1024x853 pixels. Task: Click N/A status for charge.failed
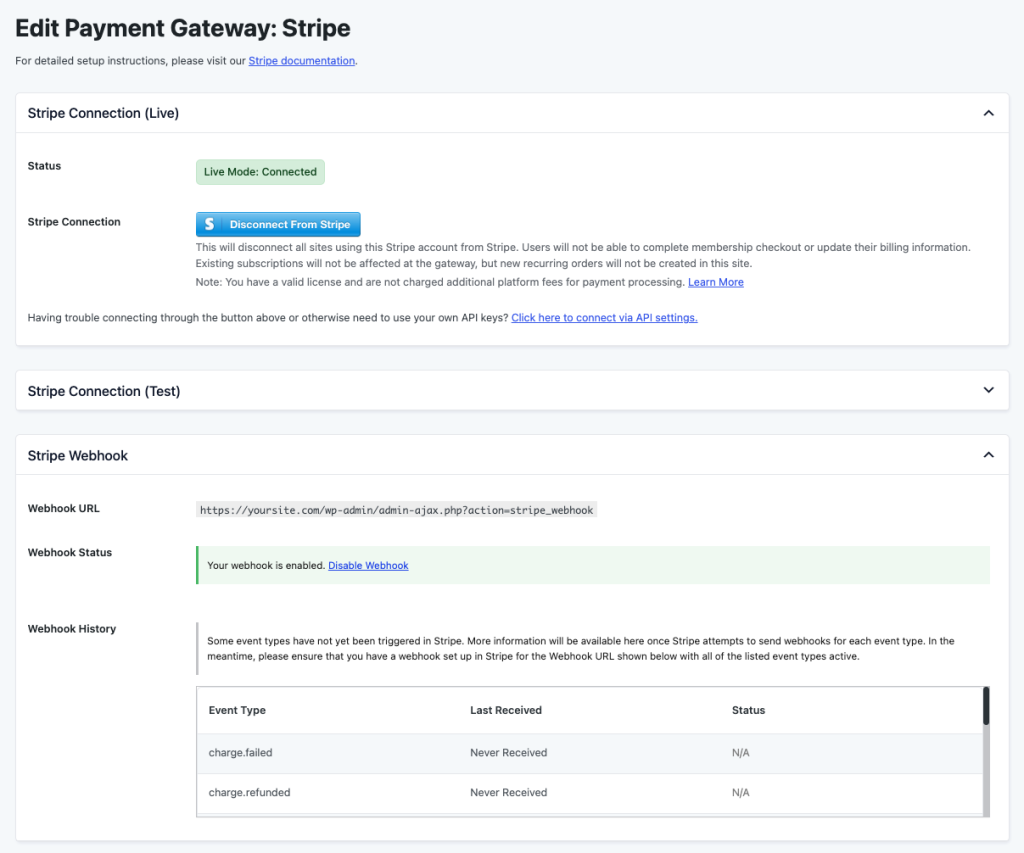(741, 752)
